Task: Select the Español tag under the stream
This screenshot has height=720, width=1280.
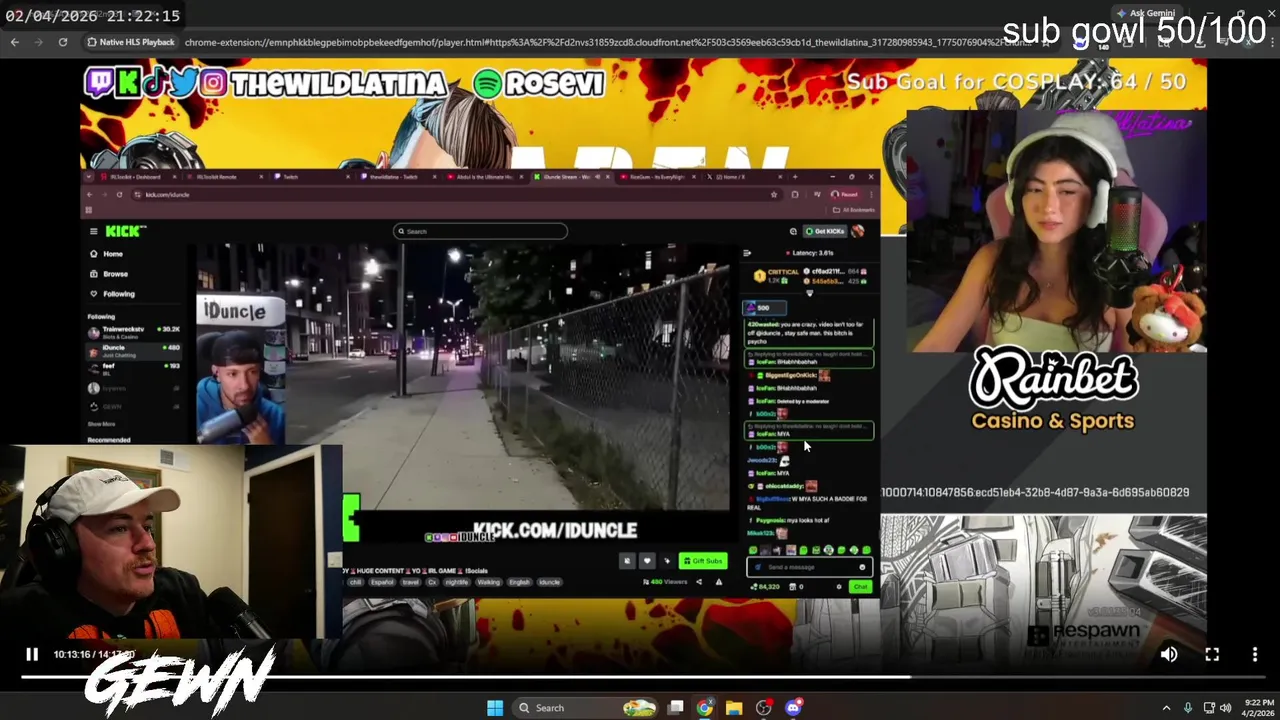Action: point(382,582)
